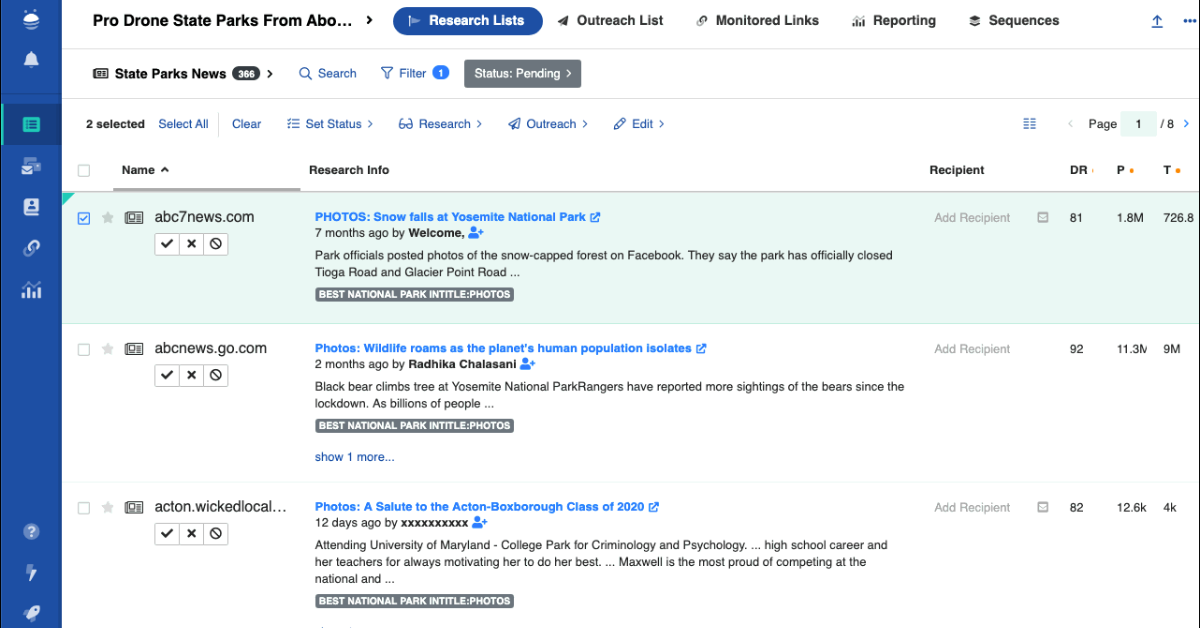Expand the Set Status dropdown
The width and height of the screenshot is (1200, 628).
coord(330,124)
